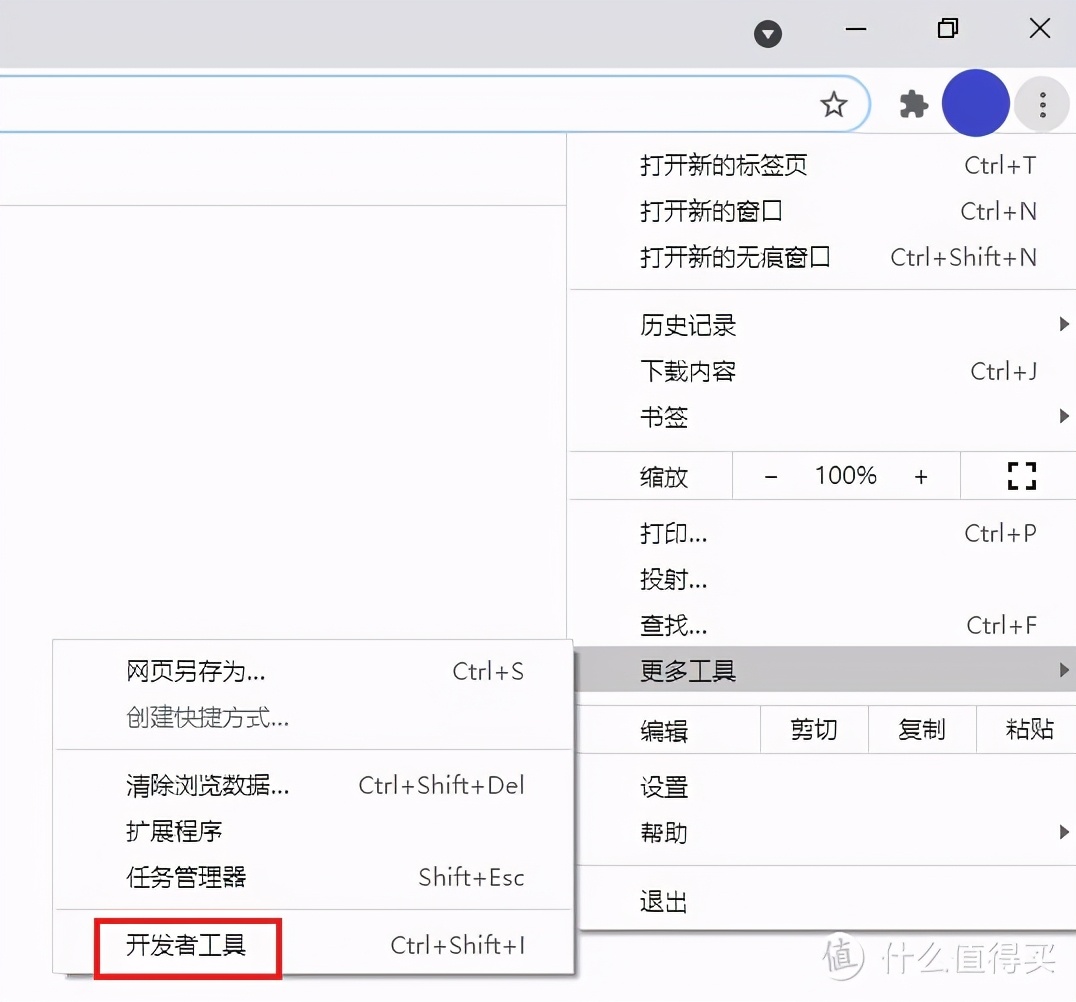The image size is (1076, 1002).
Task: Open the Extensions puzzle icon
Action: (x=913, y=103)
